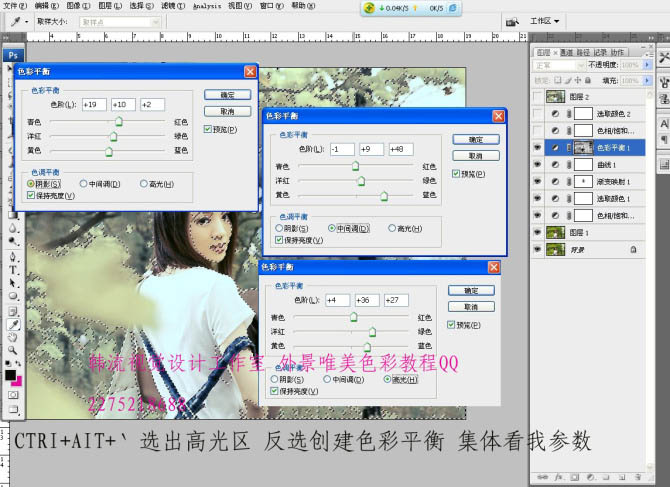Toggle 保持亮度 checkbox in bottom dialog

(x=275, y=391)
